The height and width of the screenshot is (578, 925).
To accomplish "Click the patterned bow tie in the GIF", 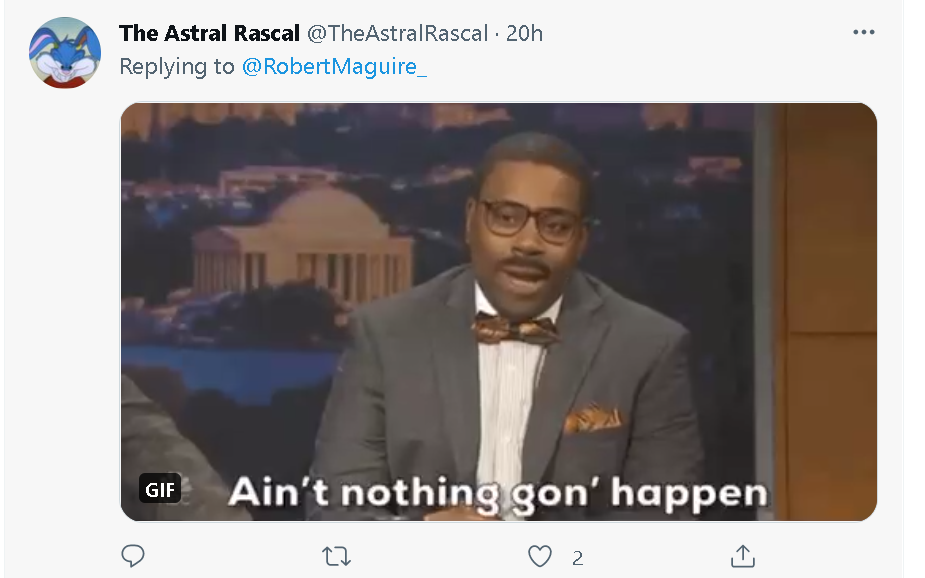I will coord(514,330).
